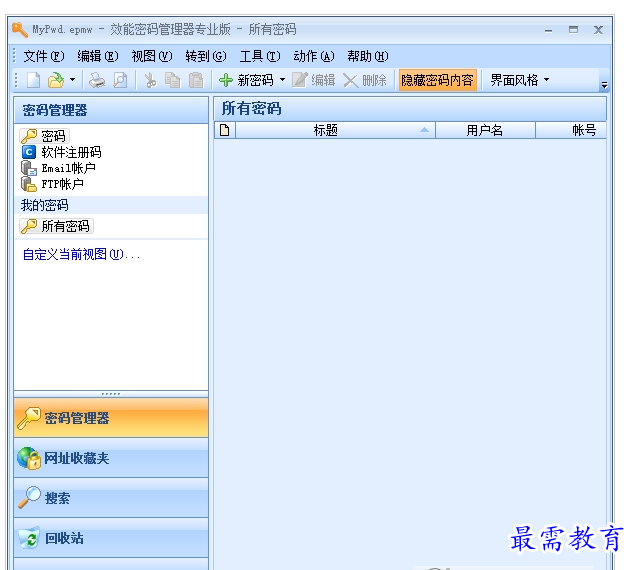Open the 动作(A) menu

click(314, 56)
